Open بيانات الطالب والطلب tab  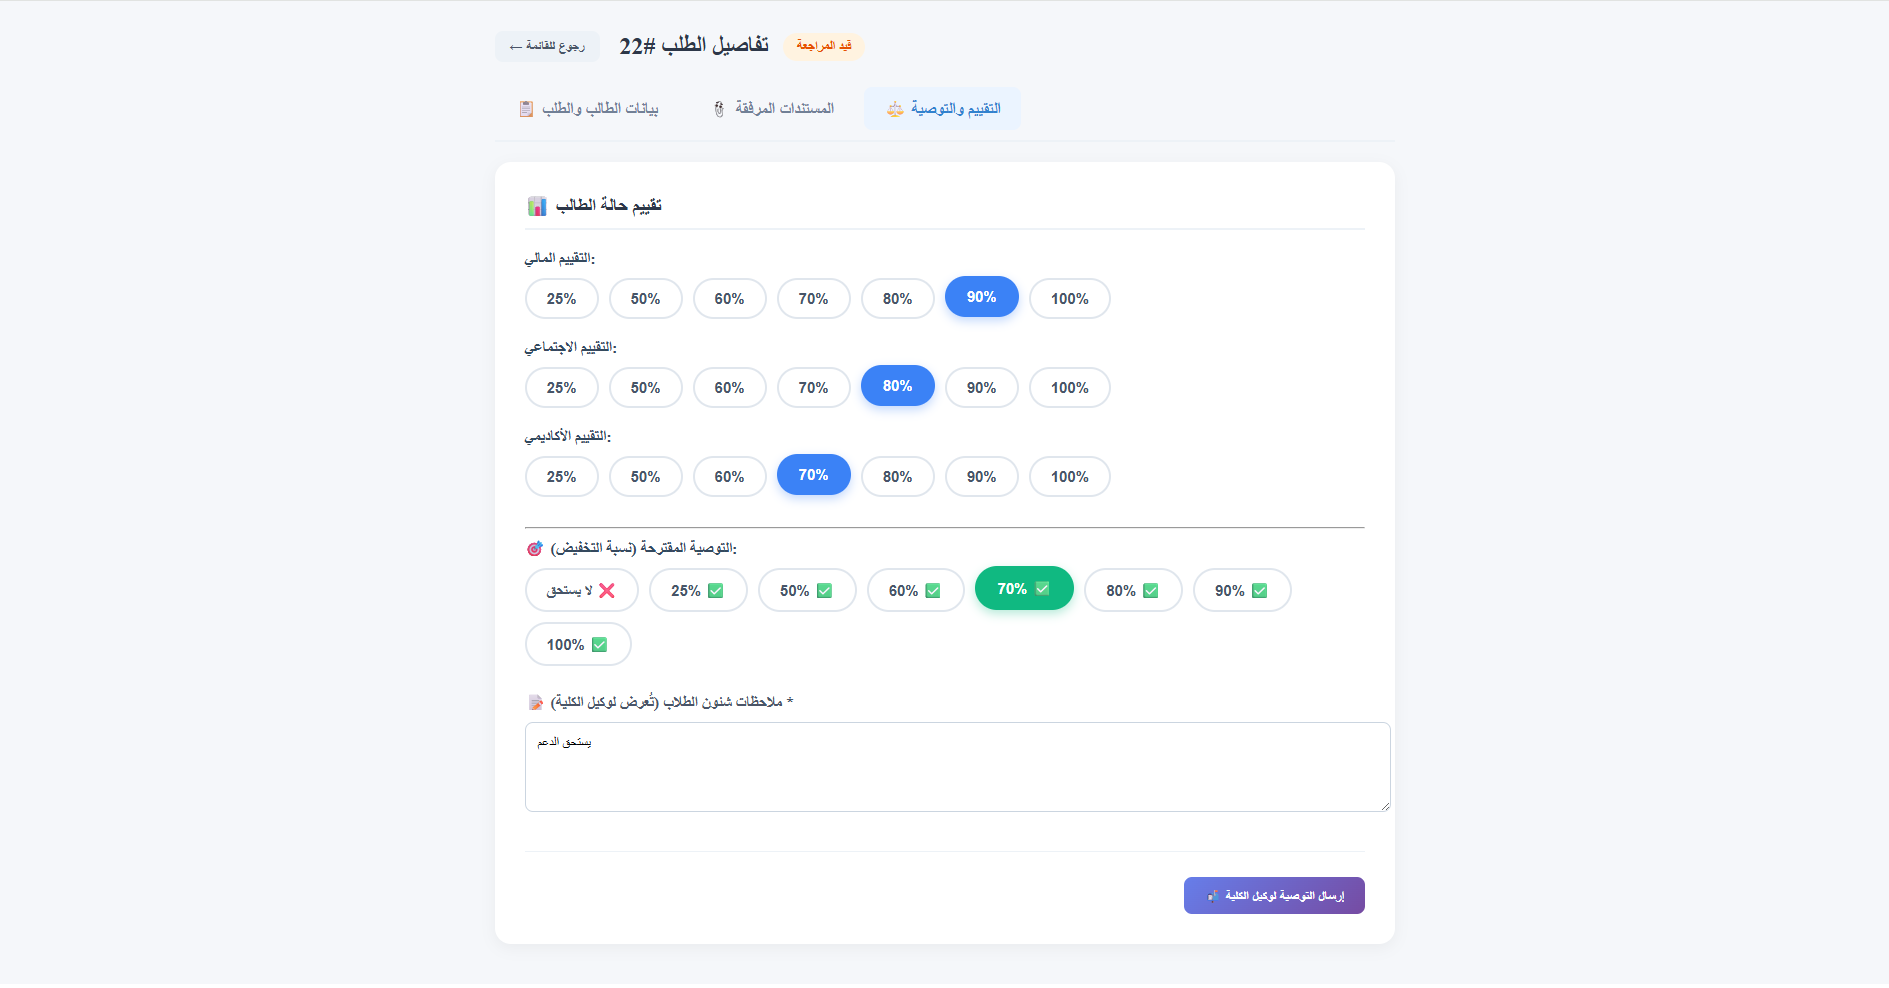click(588, 108)
